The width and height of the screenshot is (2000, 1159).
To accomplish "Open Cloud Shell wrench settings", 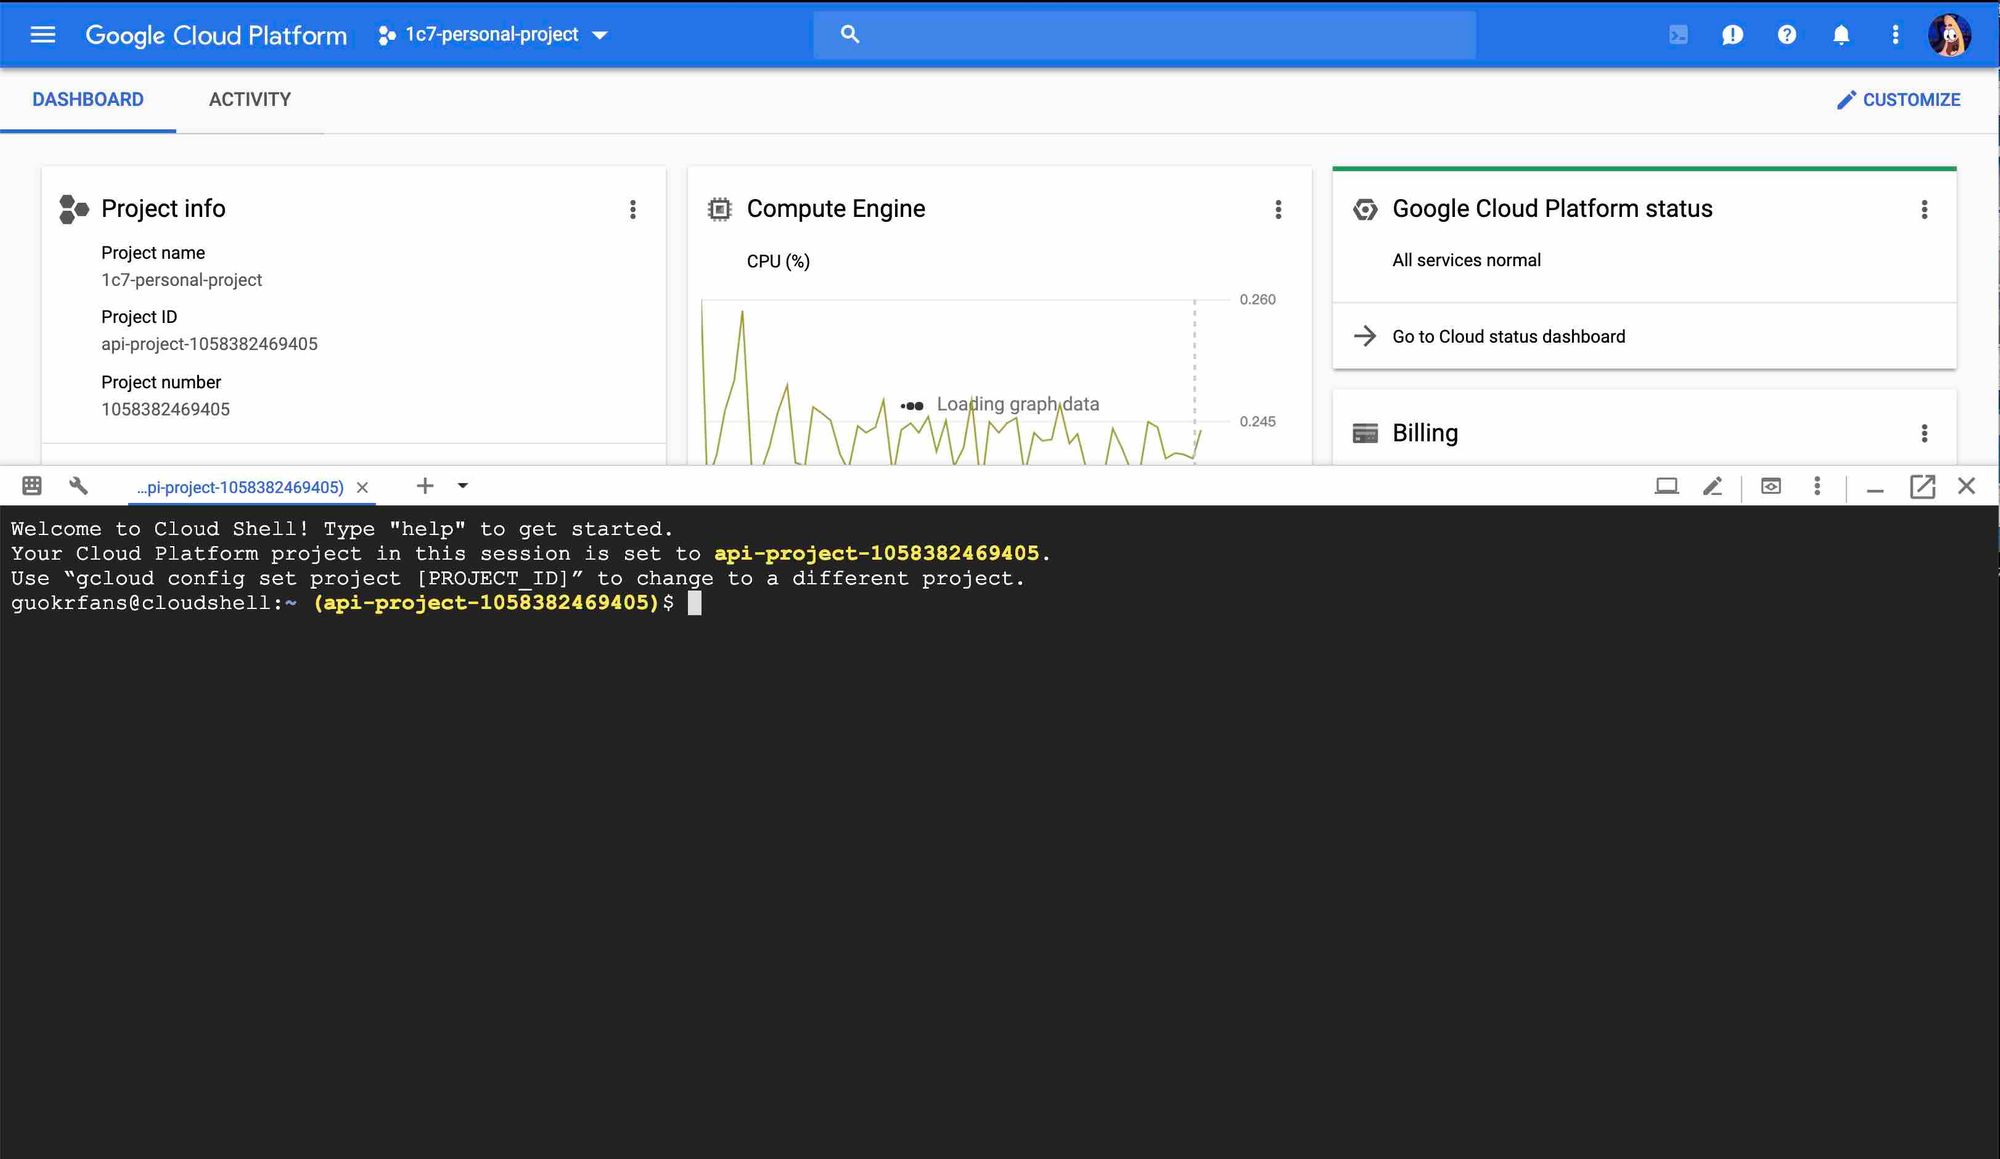I will point(78,486).
